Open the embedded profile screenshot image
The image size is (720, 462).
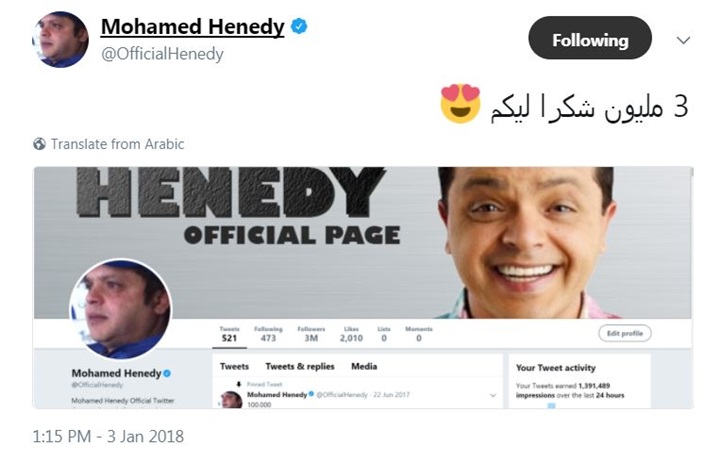pyautogui.click(x=363, y=287)
